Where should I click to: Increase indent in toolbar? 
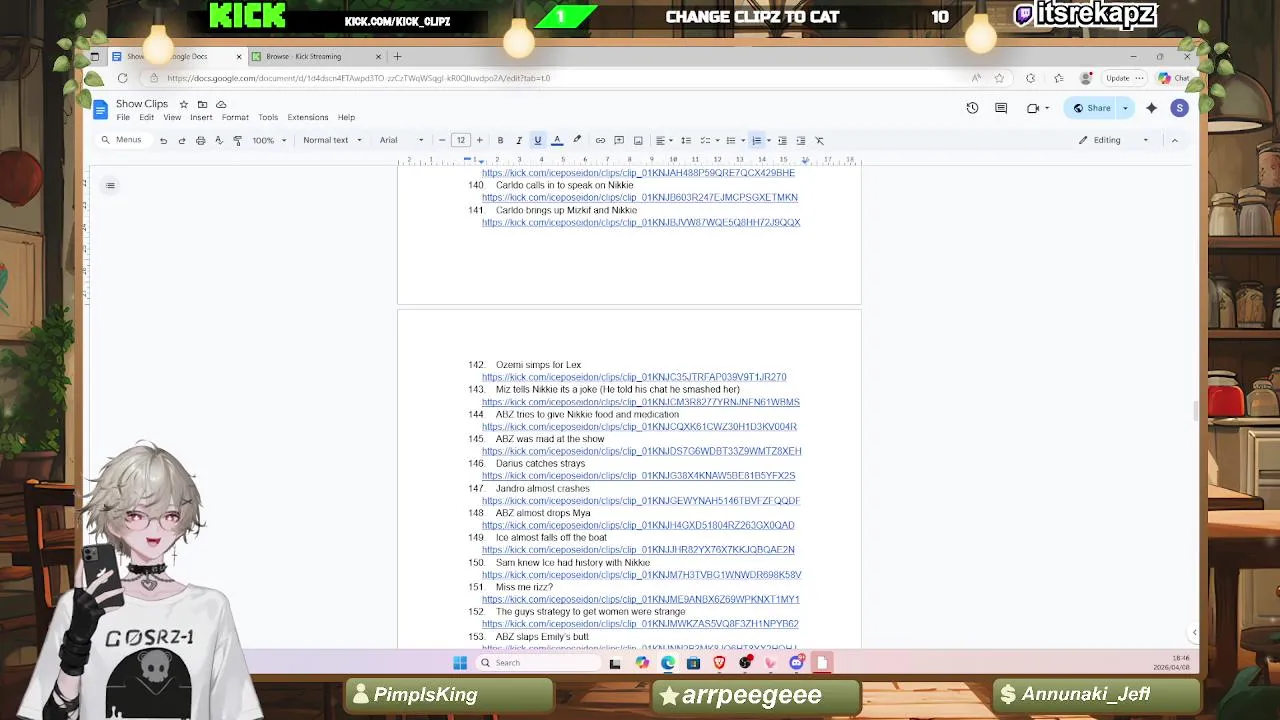tap(801, 140)
